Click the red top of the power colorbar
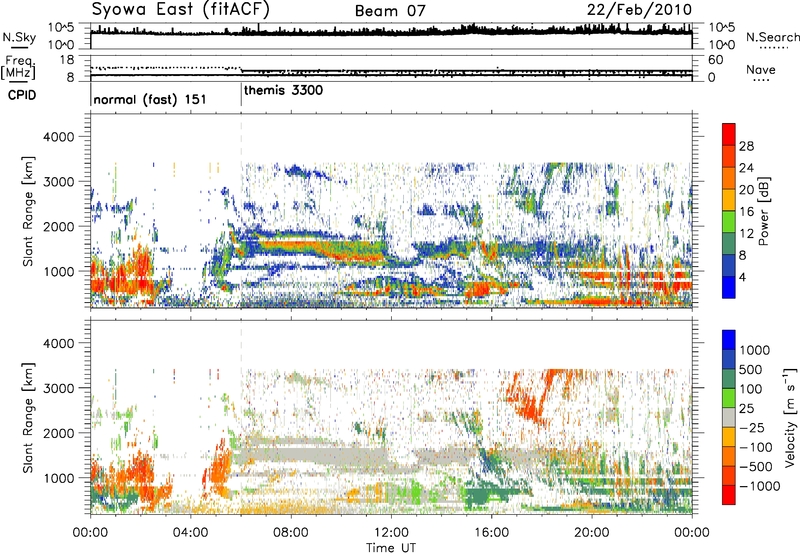The height and width of the screenshot is (554, 800). point(729,134)
